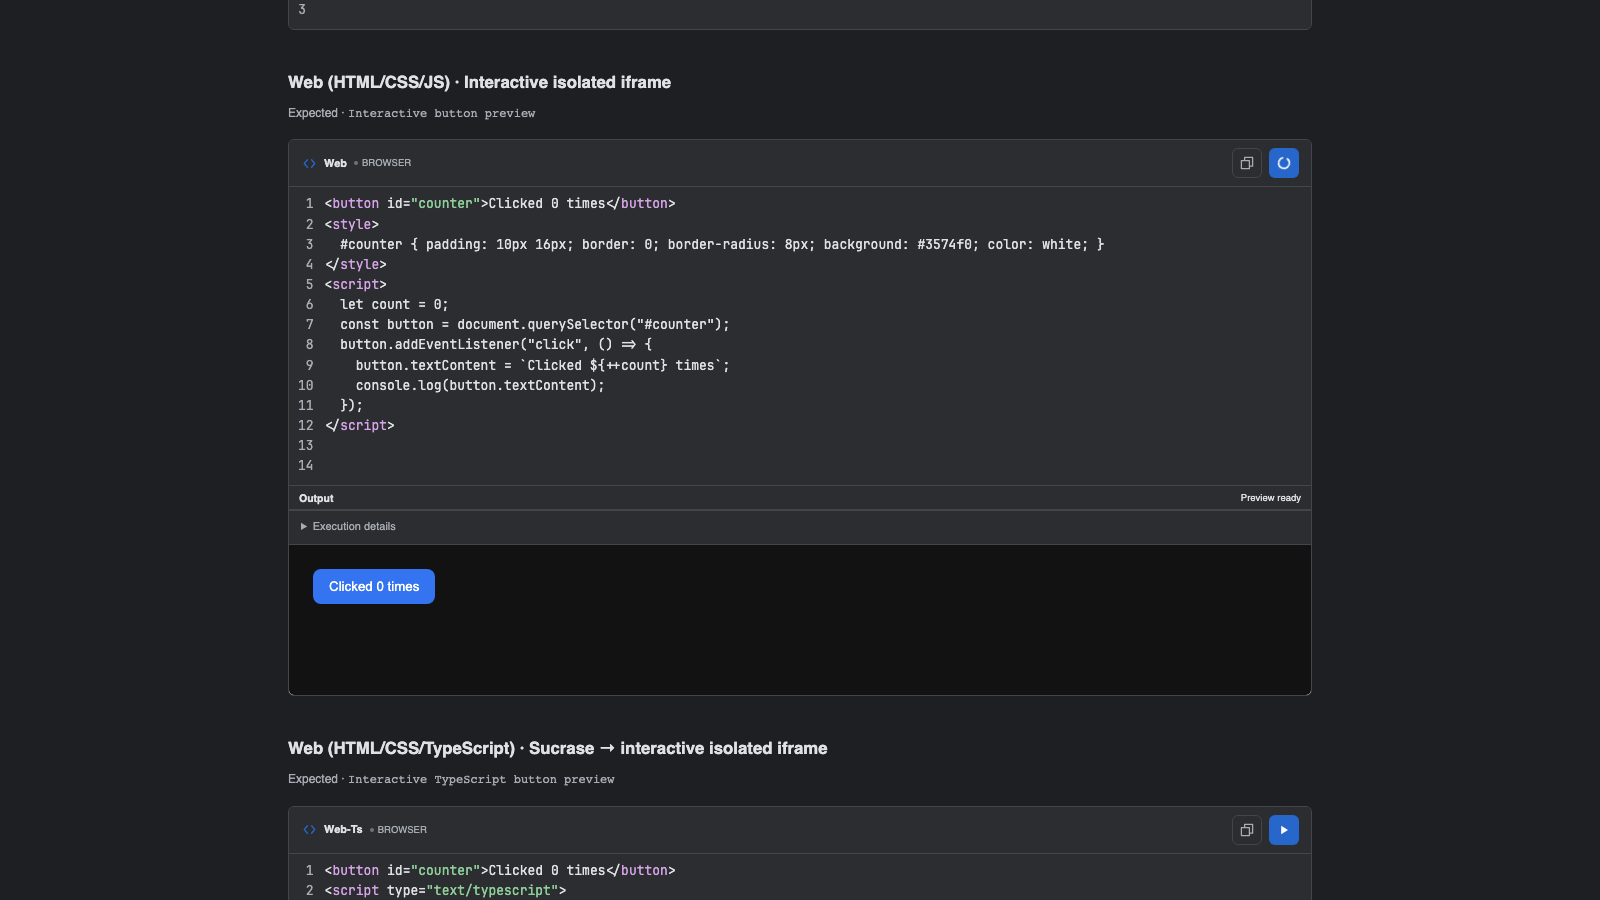Run the Web-Ts code block

[1284, 830]
